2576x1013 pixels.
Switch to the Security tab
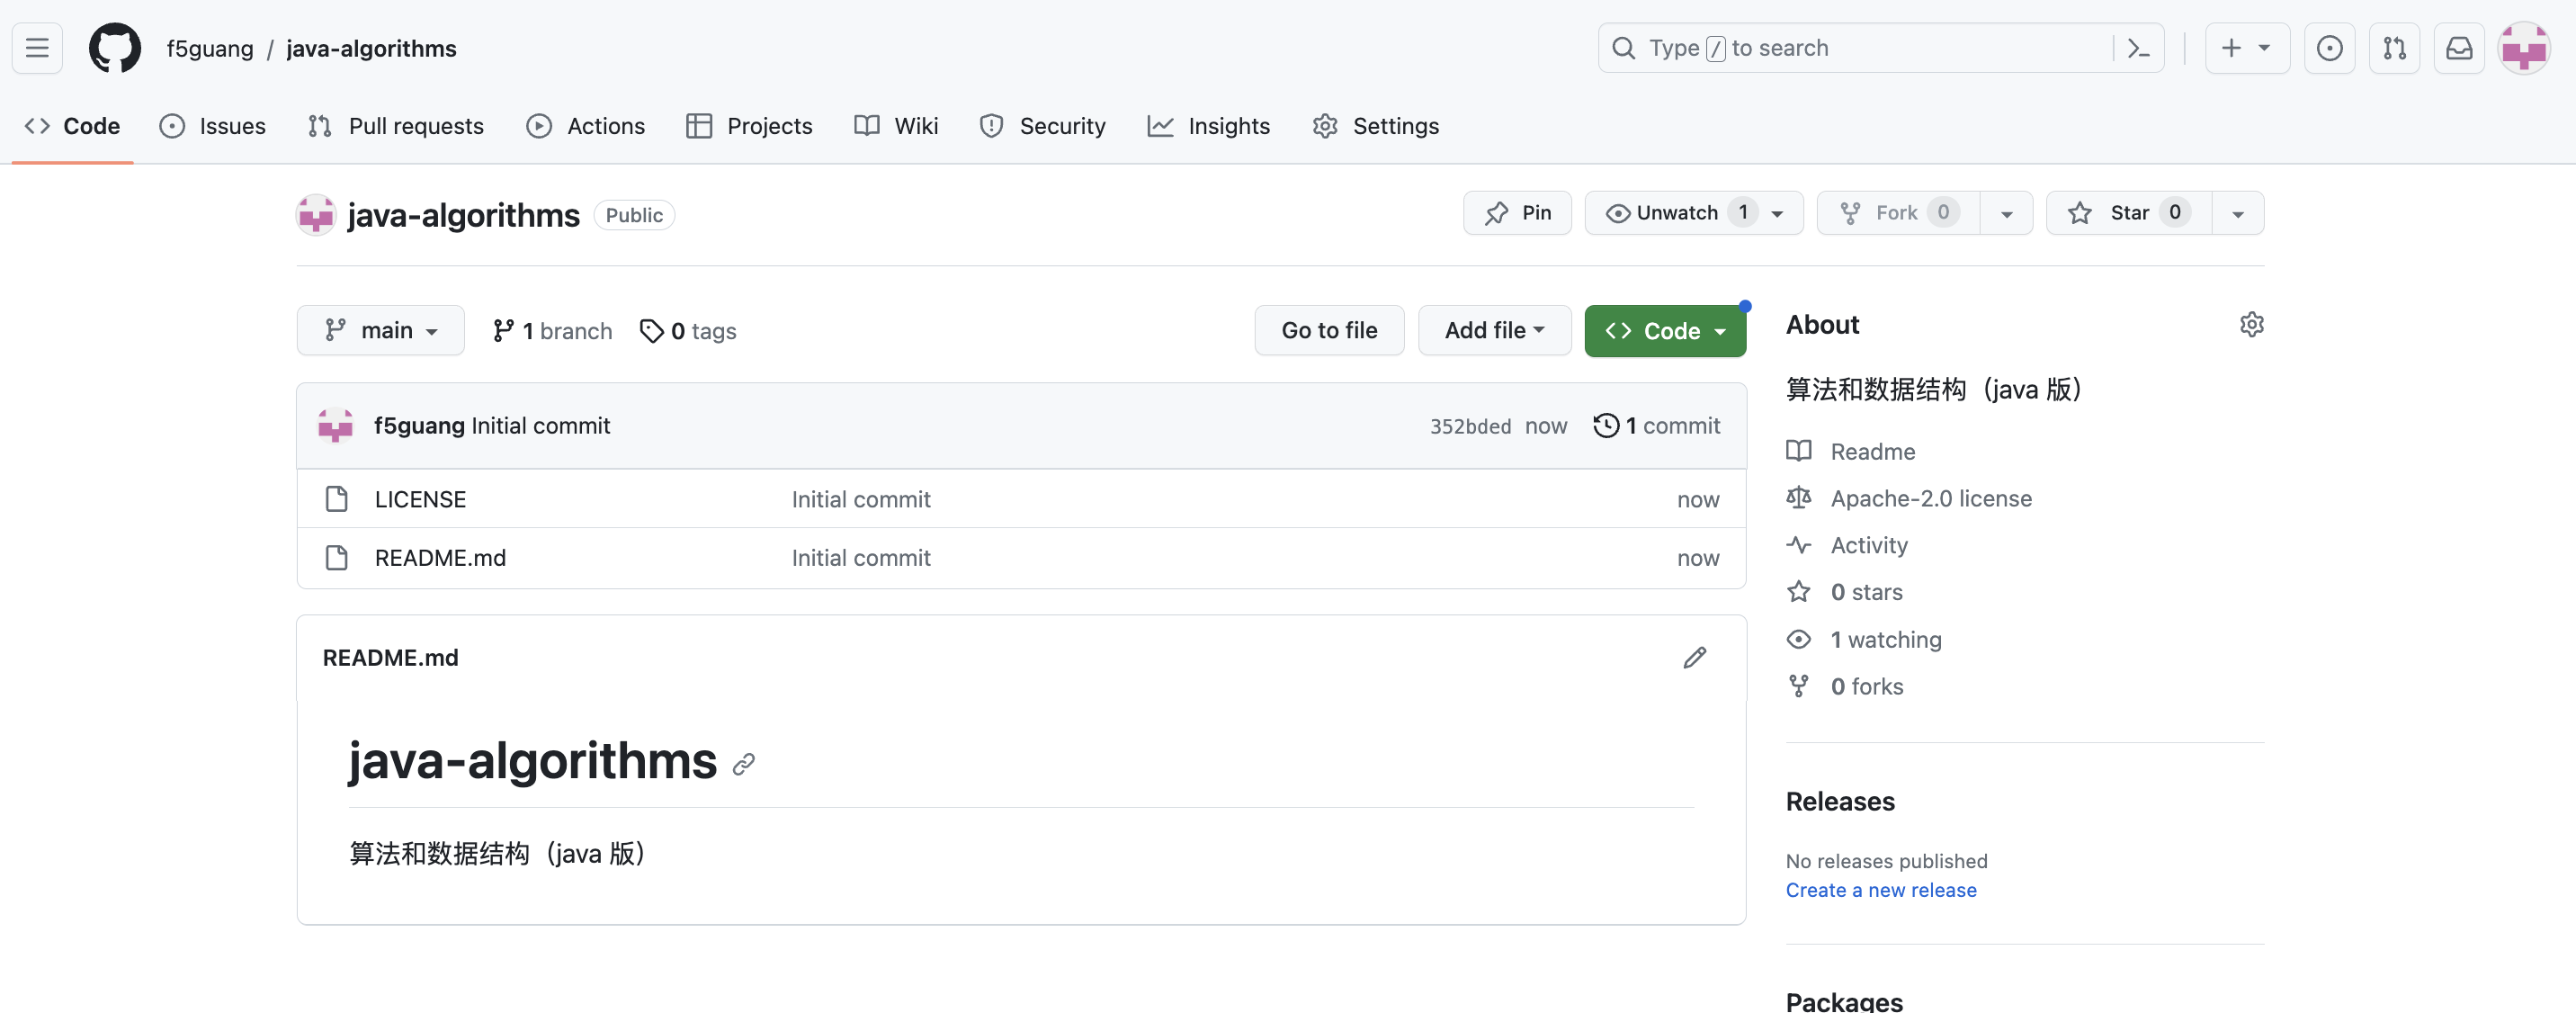(x=1043, y=126)
